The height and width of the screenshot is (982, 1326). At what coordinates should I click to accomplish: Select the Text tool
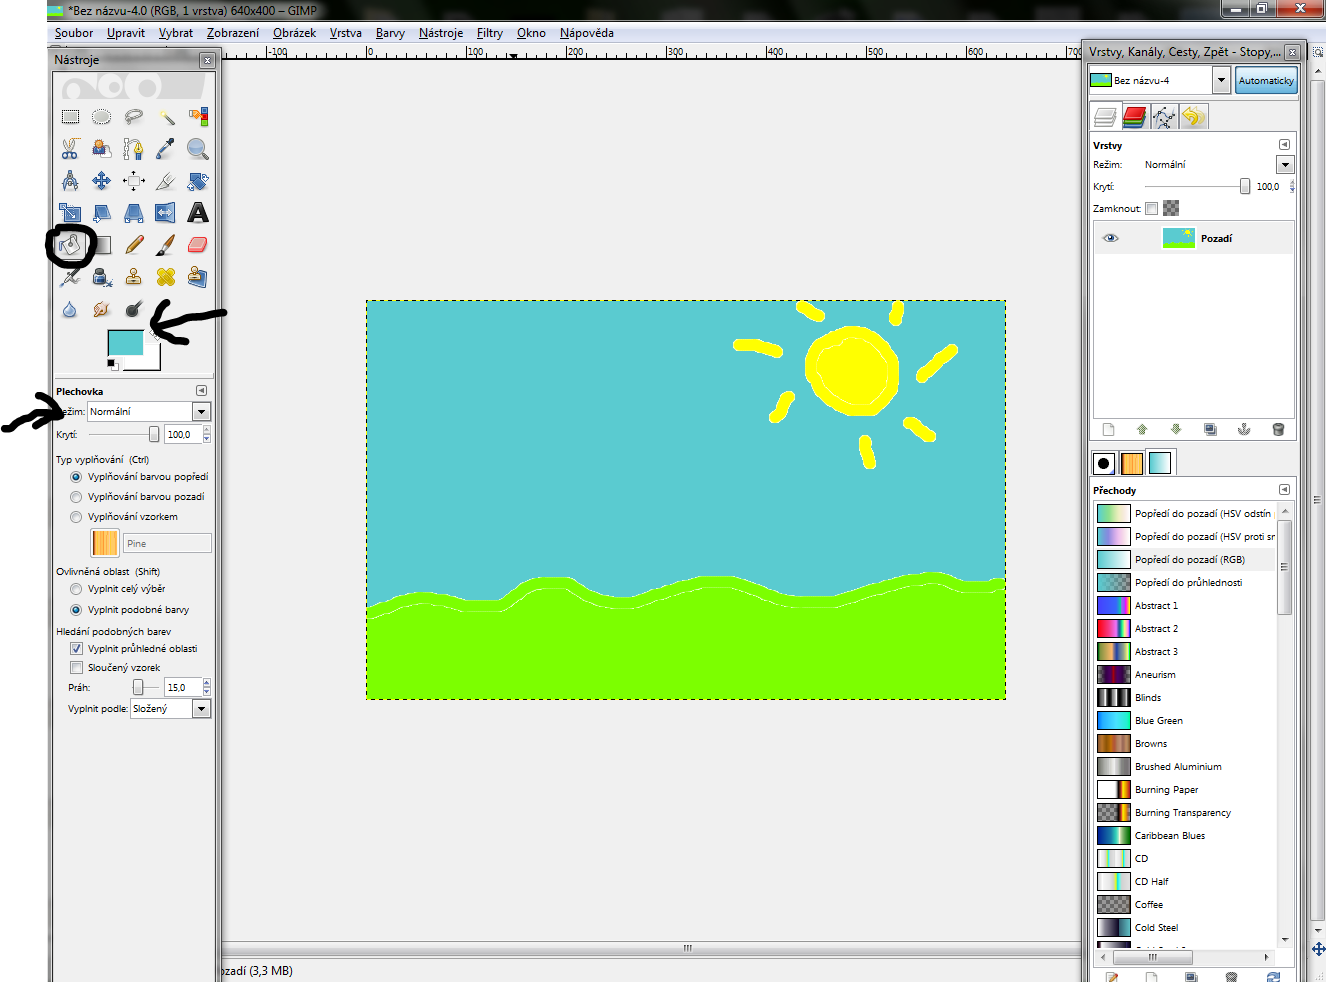(x=198, y=213)
